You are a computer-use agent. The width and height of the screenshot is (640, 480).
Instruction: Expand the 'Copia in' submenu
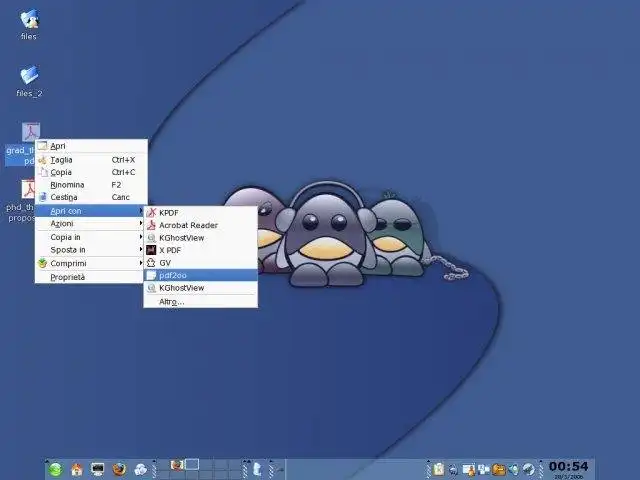click(x=91, y=237)
